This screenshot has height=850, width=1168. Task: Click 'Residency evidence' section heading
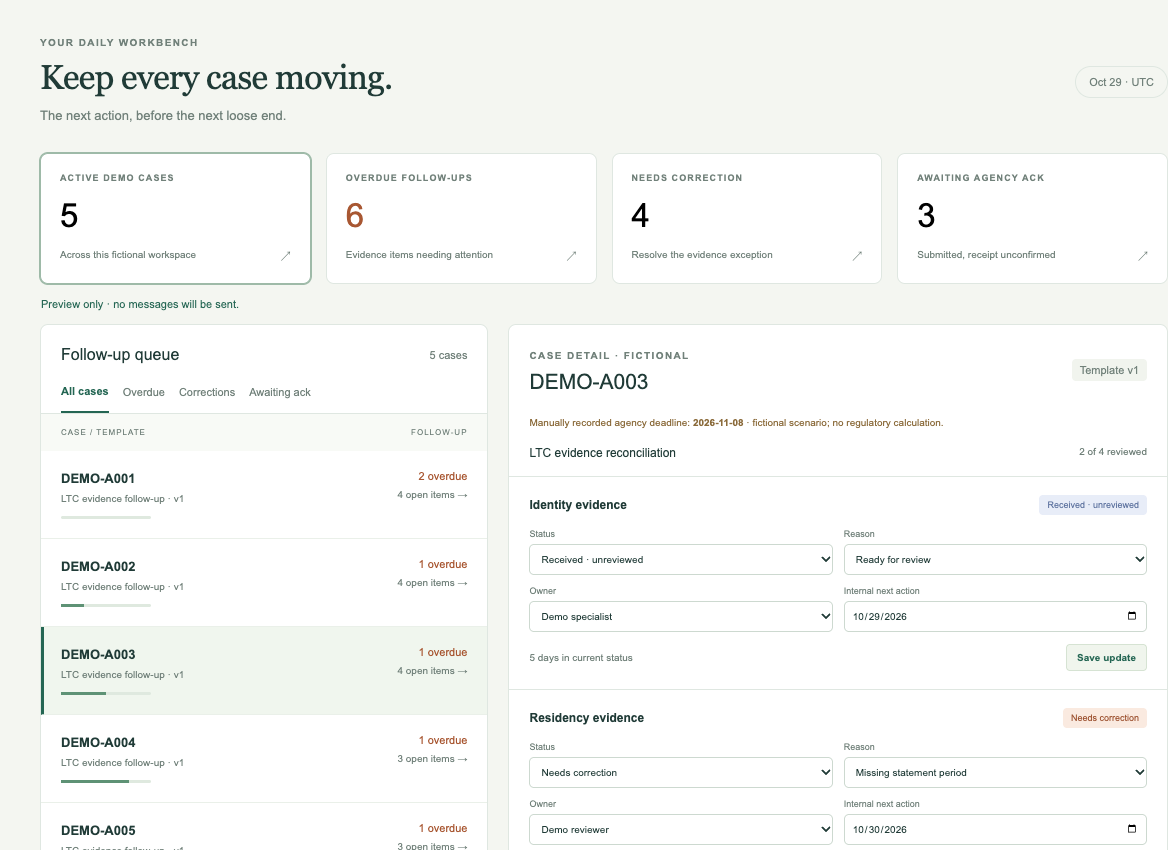pos(587,718)
